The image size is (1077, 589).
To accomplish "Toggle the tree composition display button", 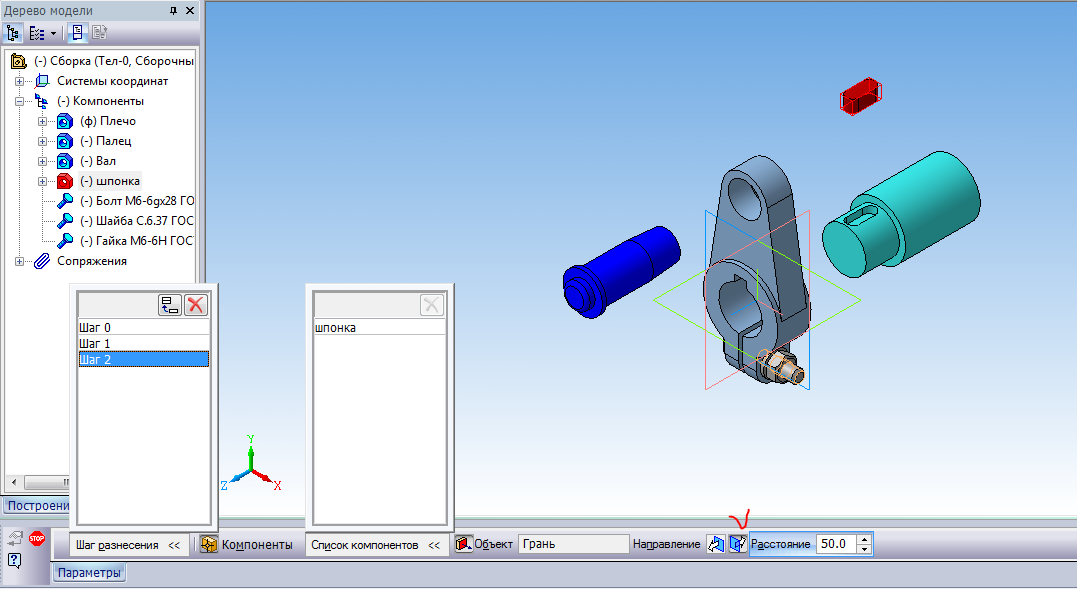I will [x=78, y=32].
